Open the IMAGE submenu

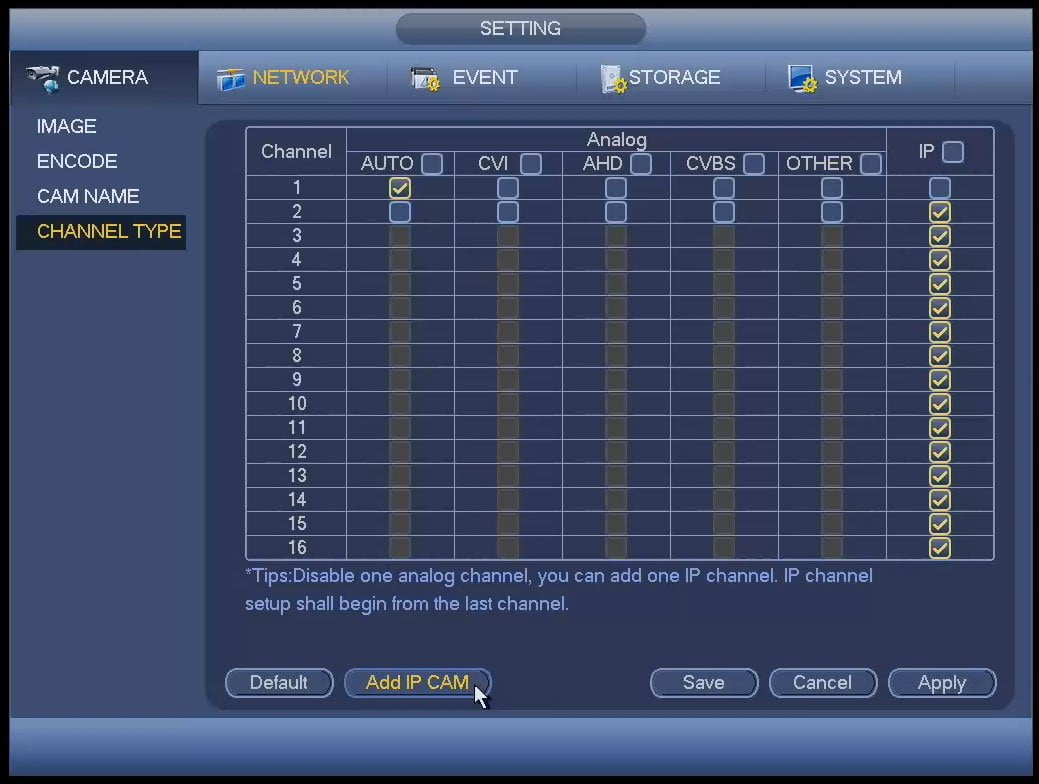click(66, 126)
